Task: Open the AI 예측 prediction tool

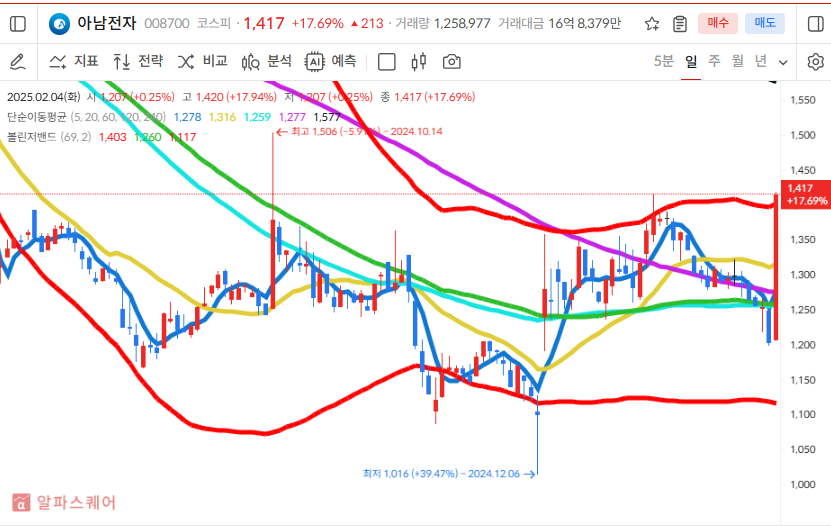Action: point(331,61)
